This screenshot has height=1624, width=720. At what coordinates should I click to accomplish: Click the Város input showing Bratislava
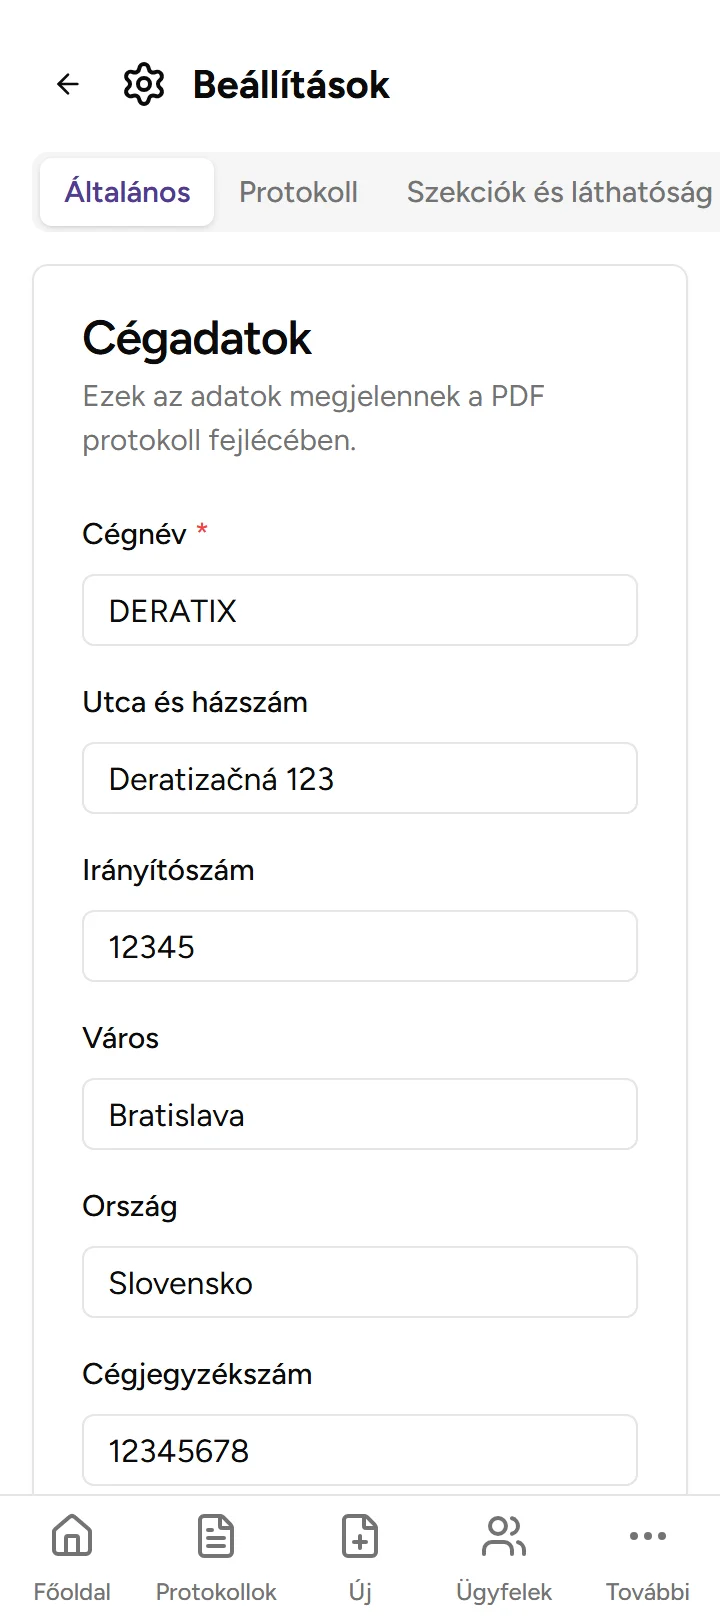click(360, 1114)
